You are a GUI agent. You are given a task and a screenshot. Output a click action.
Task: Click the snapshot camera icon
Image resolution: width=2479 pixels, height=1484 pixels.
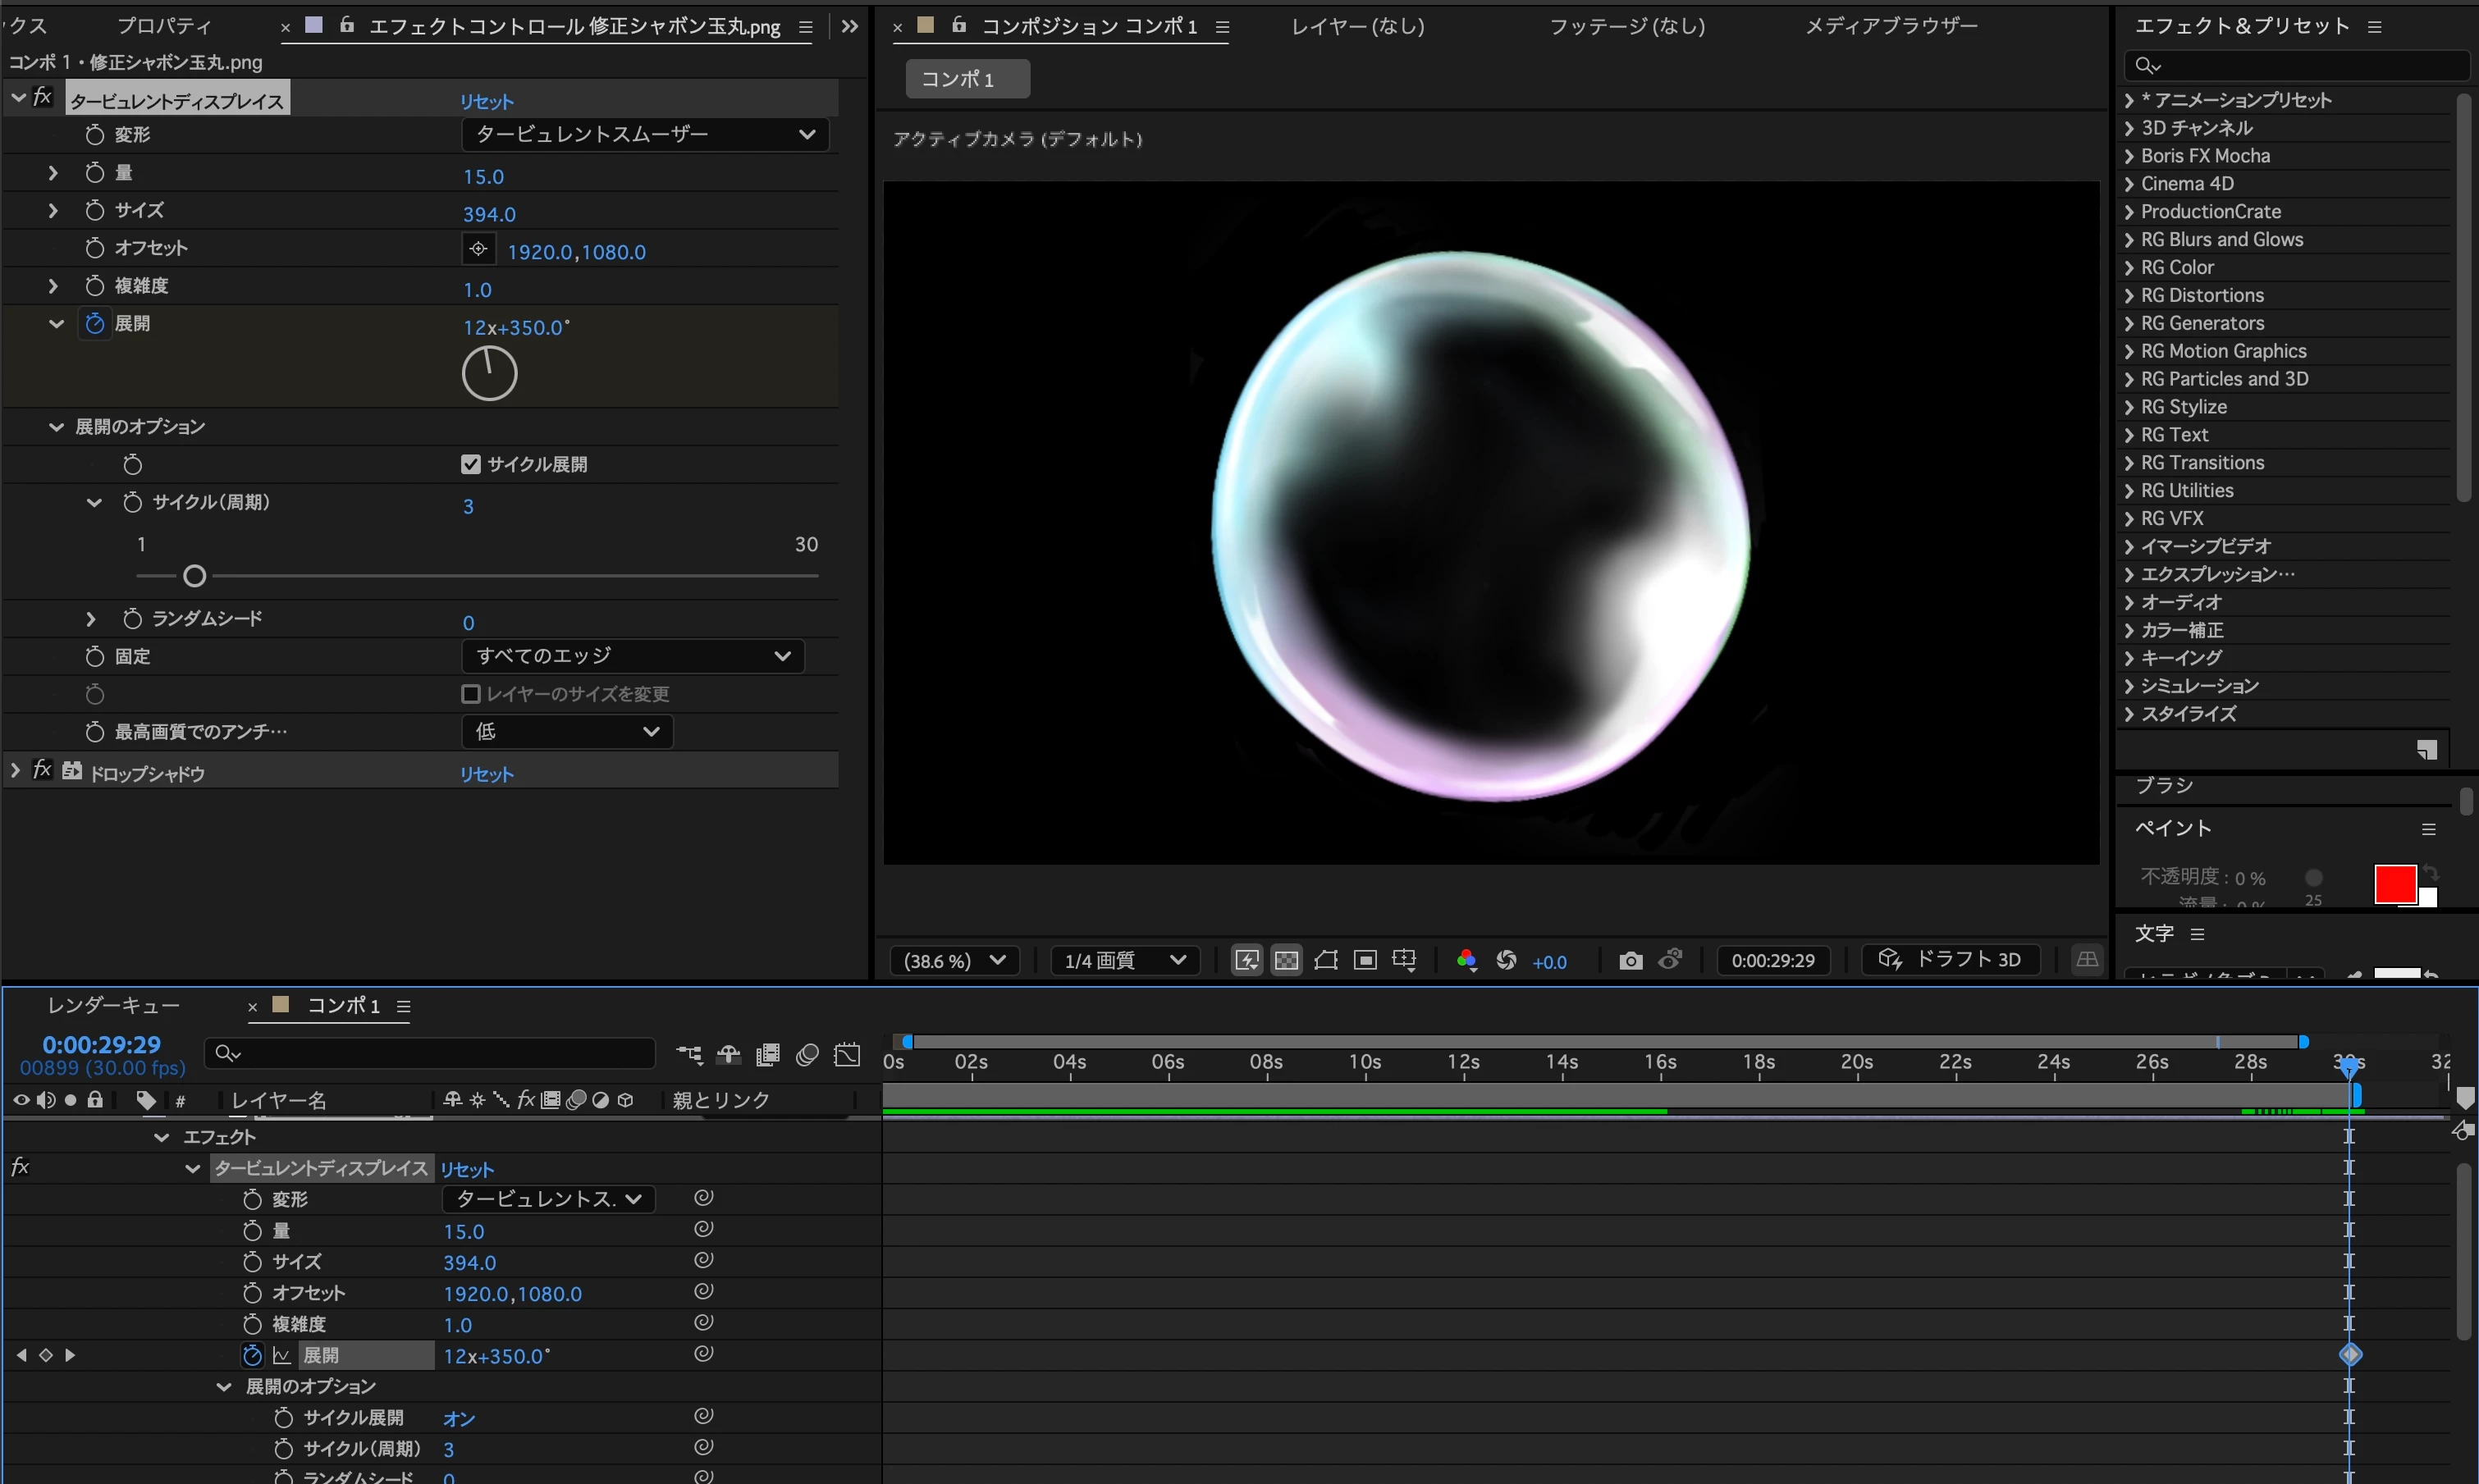pyautogui.click(x=1630, y=961)
